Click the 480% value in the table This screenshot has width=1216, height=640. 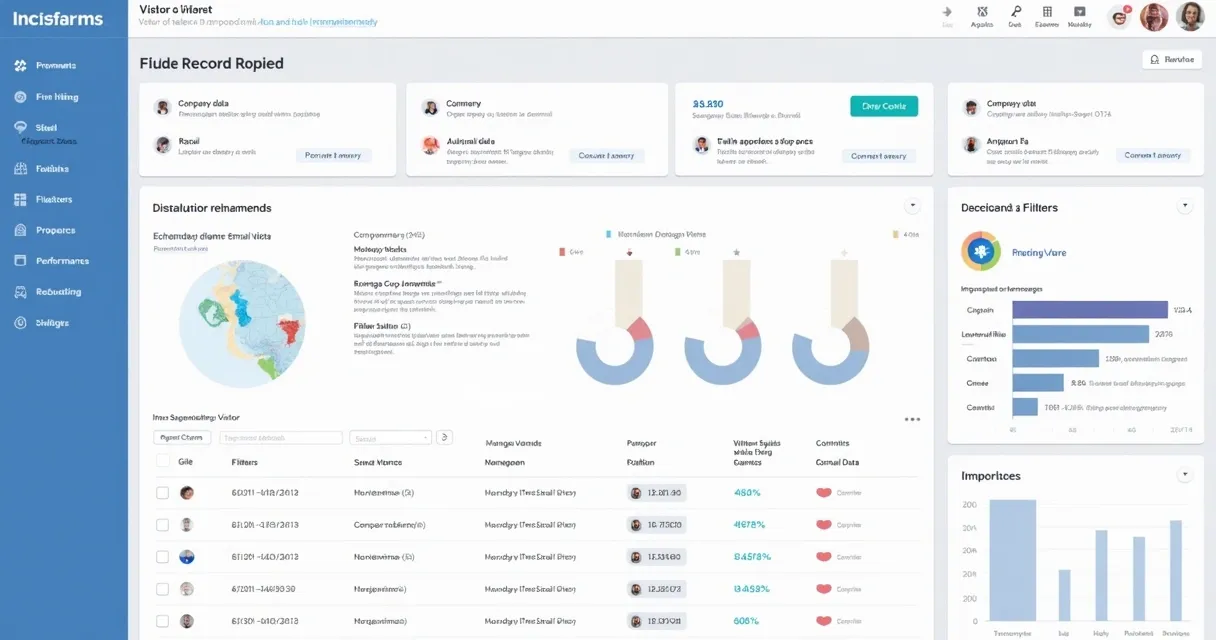(747, 493)
